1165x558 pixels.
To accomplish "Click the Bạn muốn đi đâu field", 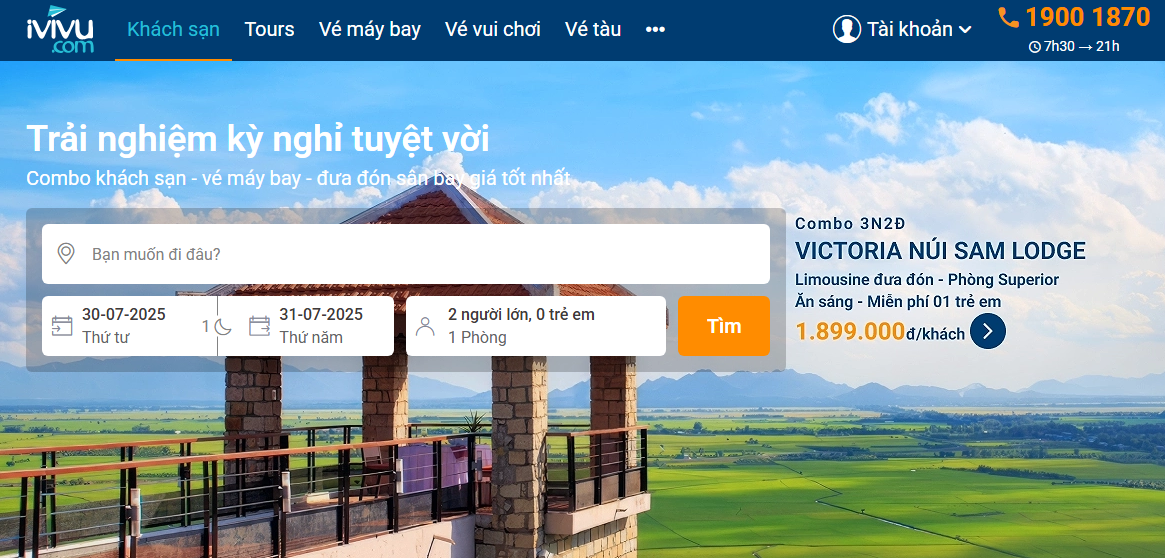I will click(406, 254).
